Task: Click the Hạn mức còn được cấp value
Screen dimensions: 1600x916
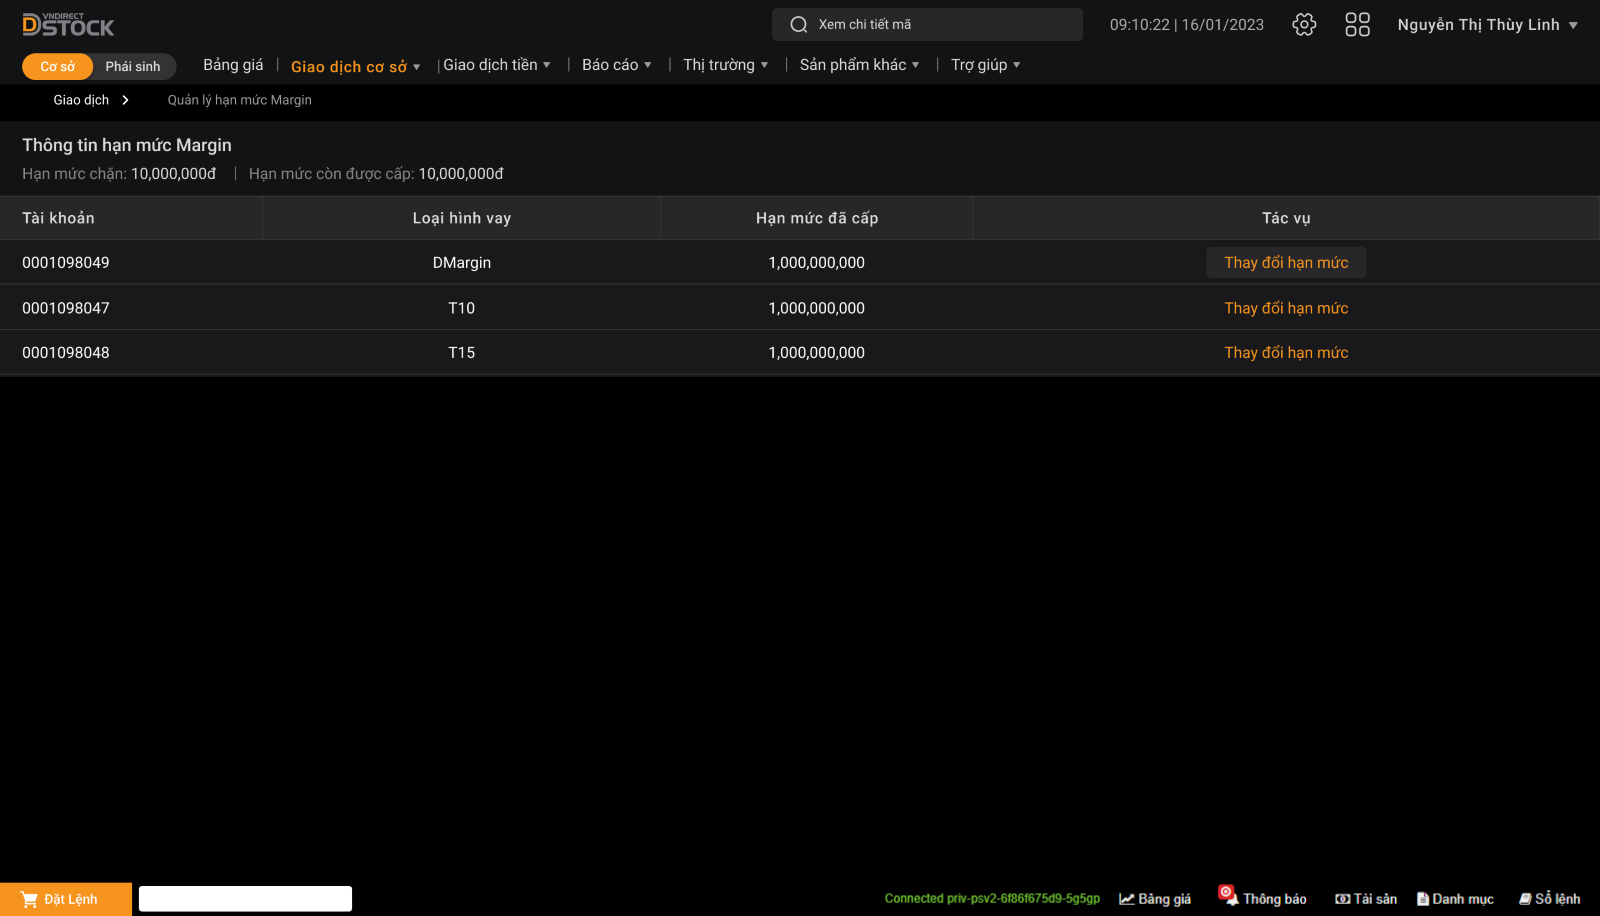Action: [461, 174]
